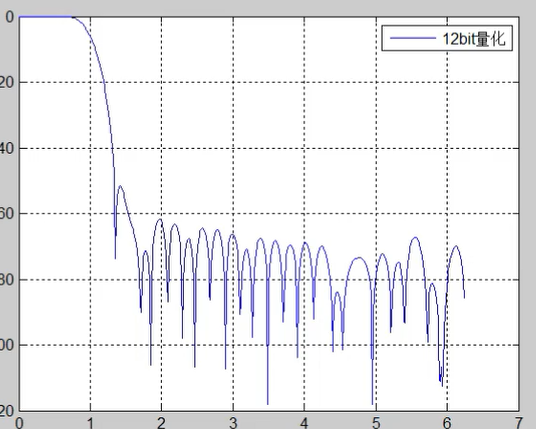Select the blue line sample in legend
This screenshot has width=536, height=429.
pyautogui.click(x=413, y=38)
